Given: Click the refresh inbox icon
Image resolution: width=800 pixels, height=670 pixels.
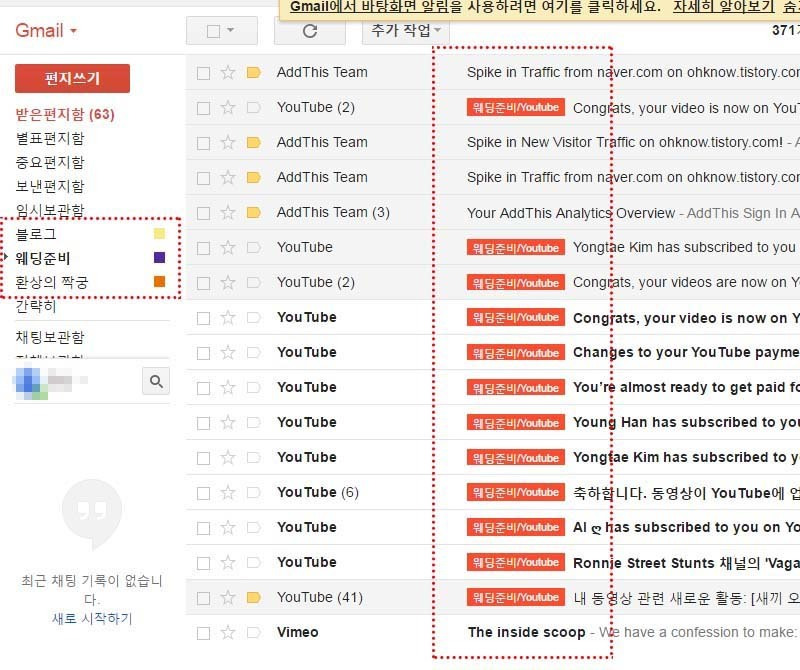Looking at the screenshot, I should (310, 31).
